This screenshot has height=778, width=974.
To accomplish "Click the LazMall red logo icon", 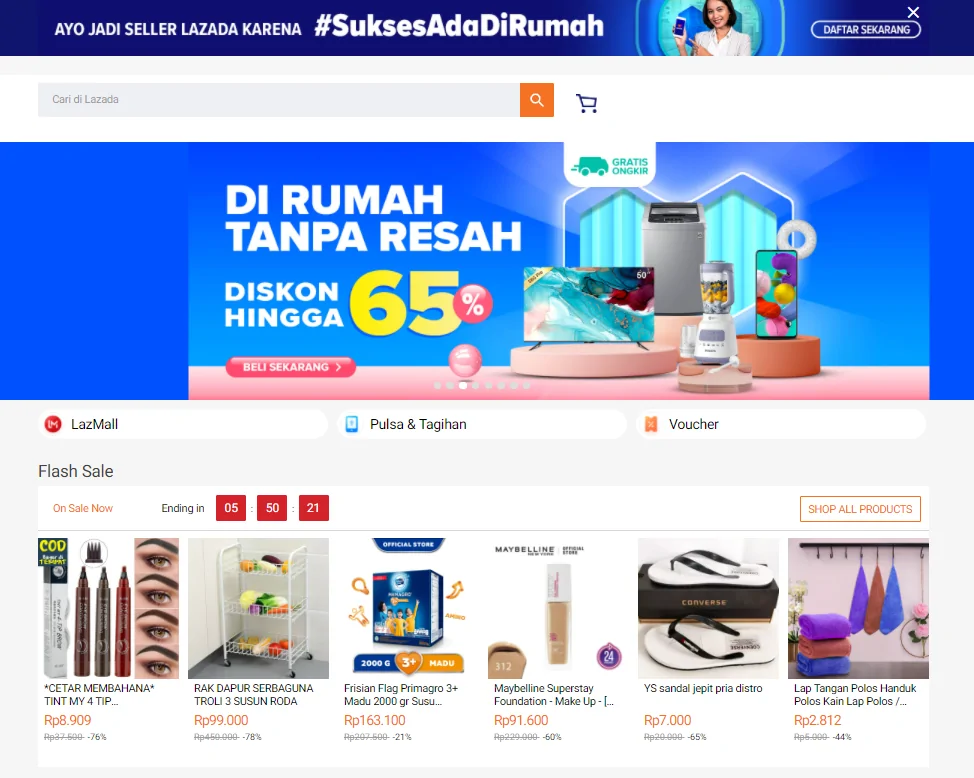I will pyautogui.click(x=53, y=424).
